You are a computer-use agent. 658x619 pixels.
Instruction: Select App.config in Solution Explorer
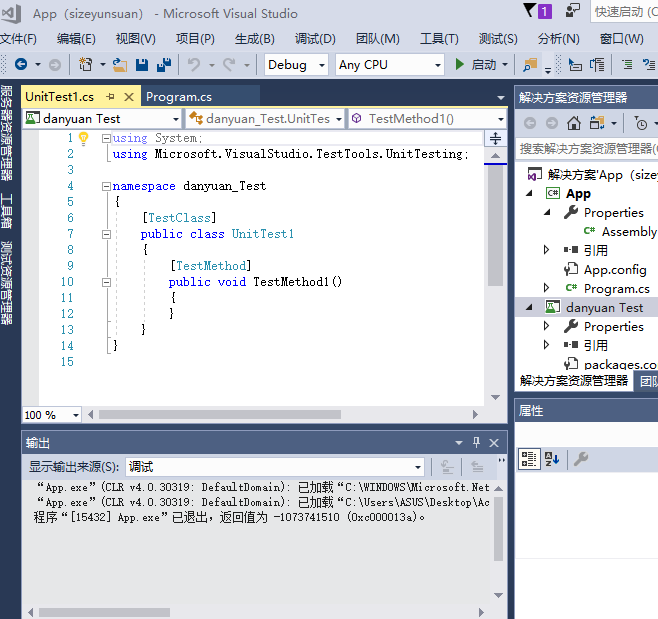(x=615, y=269)
